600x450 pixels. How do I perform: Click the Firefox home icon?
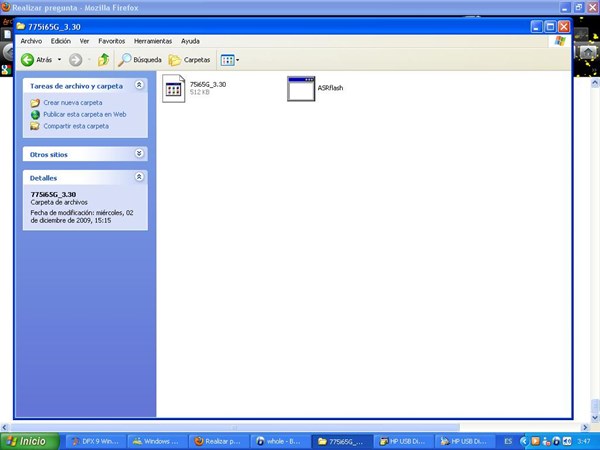tap(588, 52)
